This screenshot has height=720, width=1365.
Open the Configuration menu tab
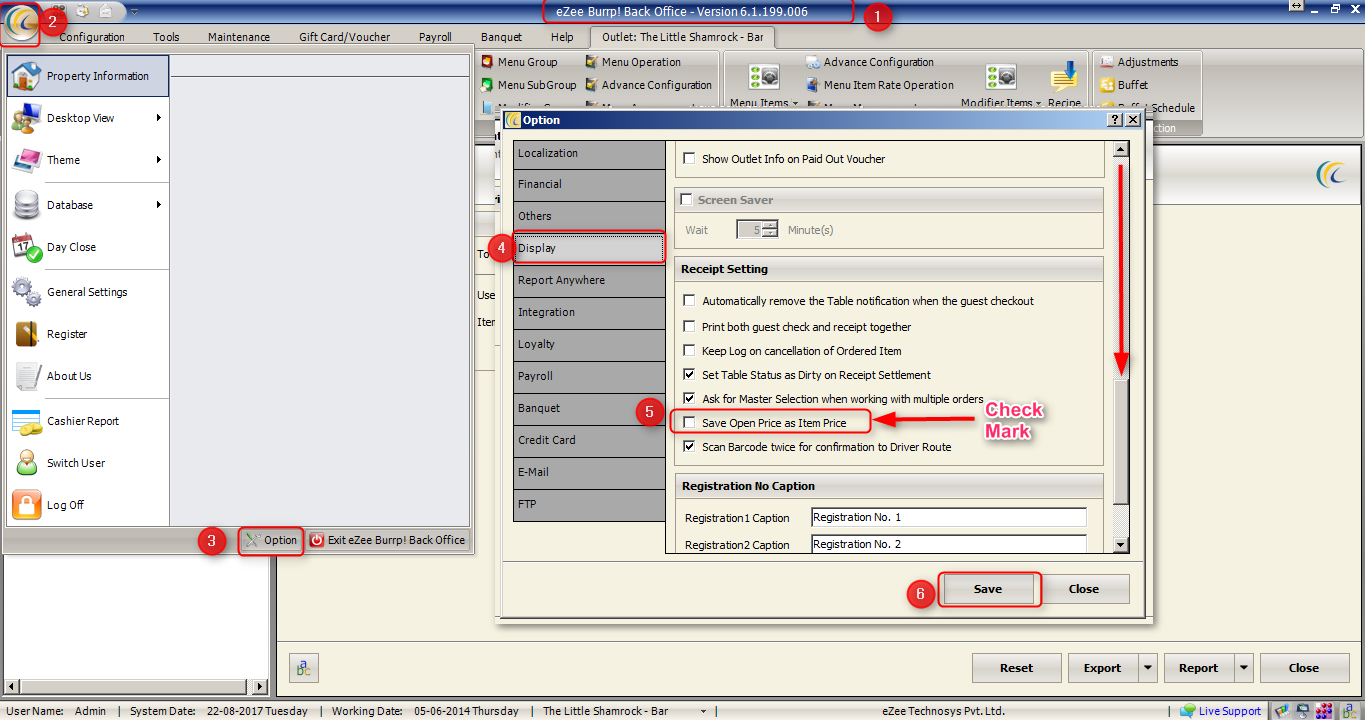pyautogui.click(x=92, y=37)
